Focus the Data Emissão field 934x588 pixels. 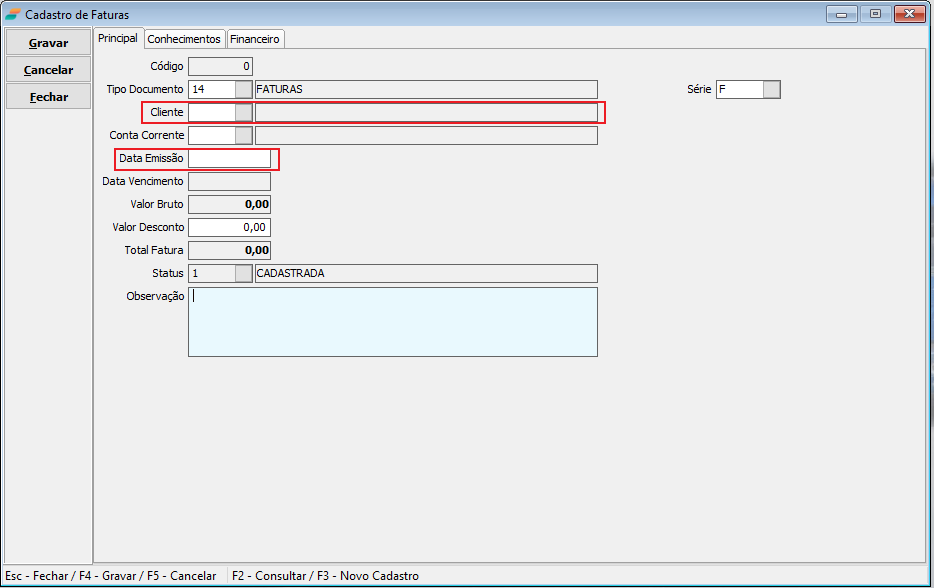[x=229, y=158]
